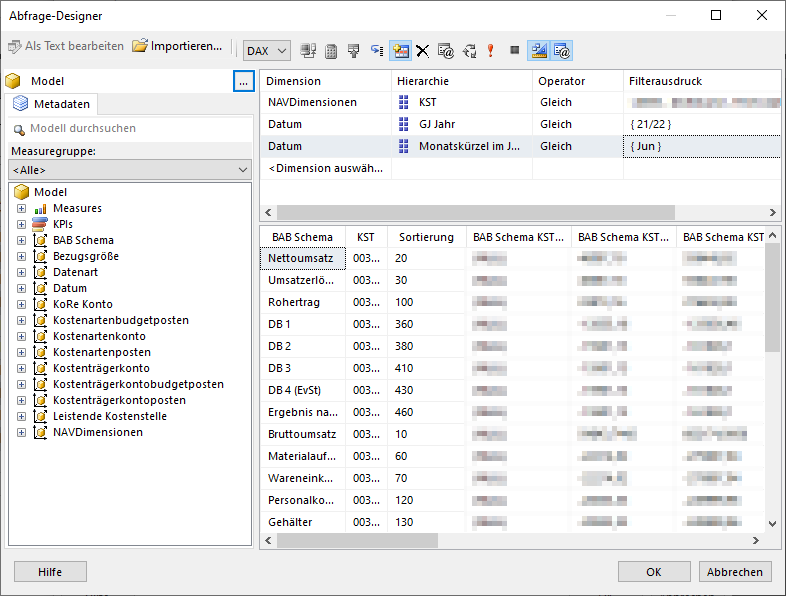Viewport: 786px width, 596px height.
Task: Click the square stop query icon
Action: click(514, 50)
